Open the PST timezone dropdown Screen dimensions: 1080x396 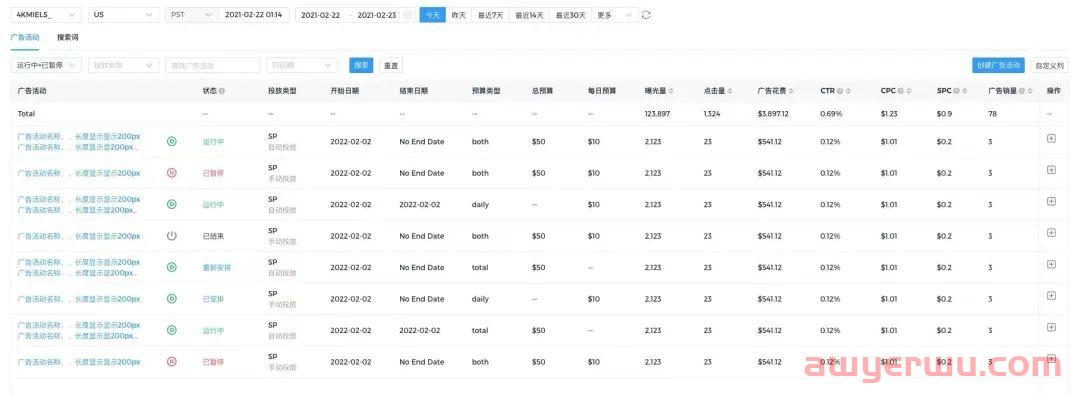191,15
